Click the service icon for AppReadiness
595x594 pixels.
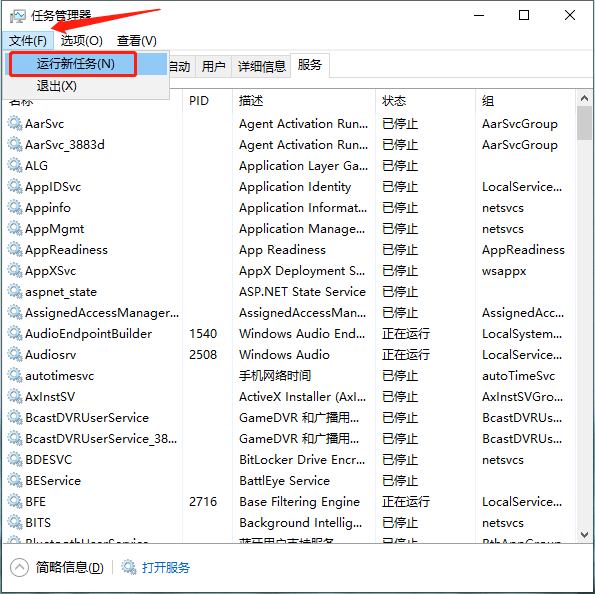pos(15,249)
